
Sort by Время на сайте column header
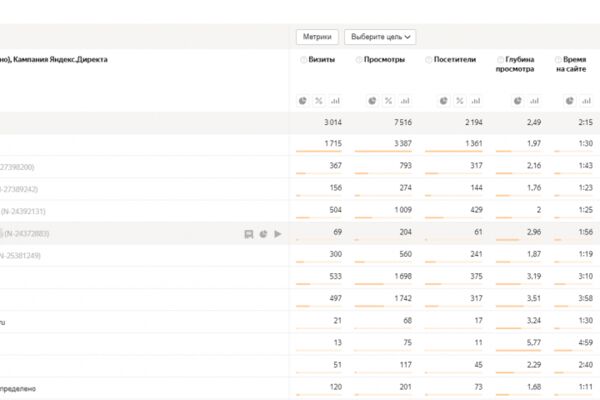(x=571, y=64)
